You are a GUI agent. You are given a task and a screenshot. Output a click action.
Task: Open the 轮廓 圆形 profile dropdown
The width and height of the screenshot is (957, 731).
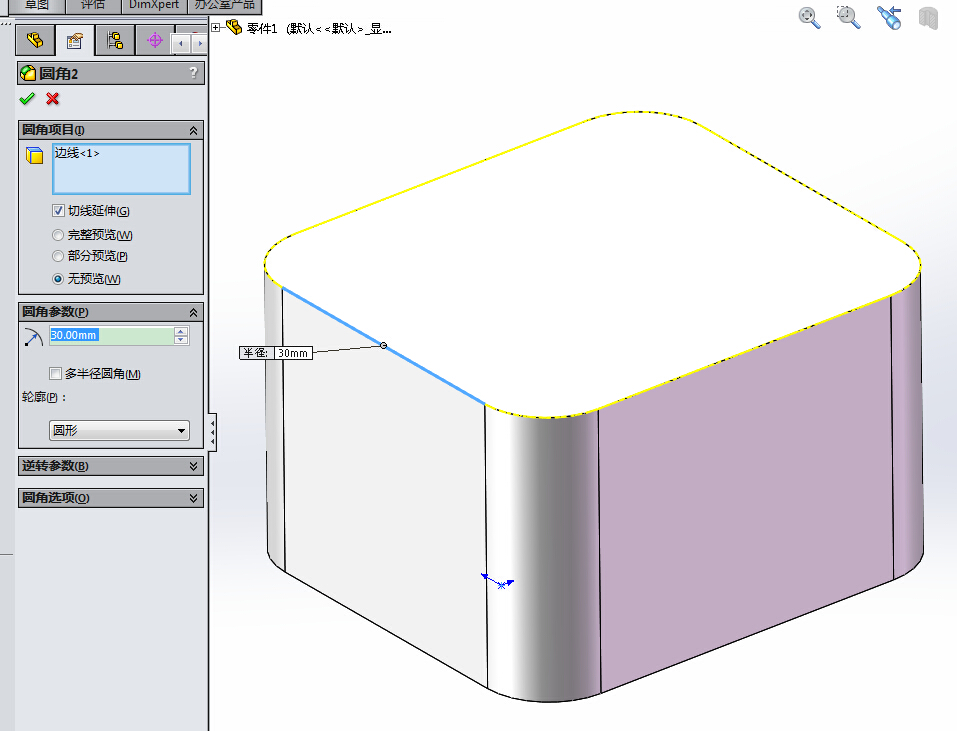point(119,430)
